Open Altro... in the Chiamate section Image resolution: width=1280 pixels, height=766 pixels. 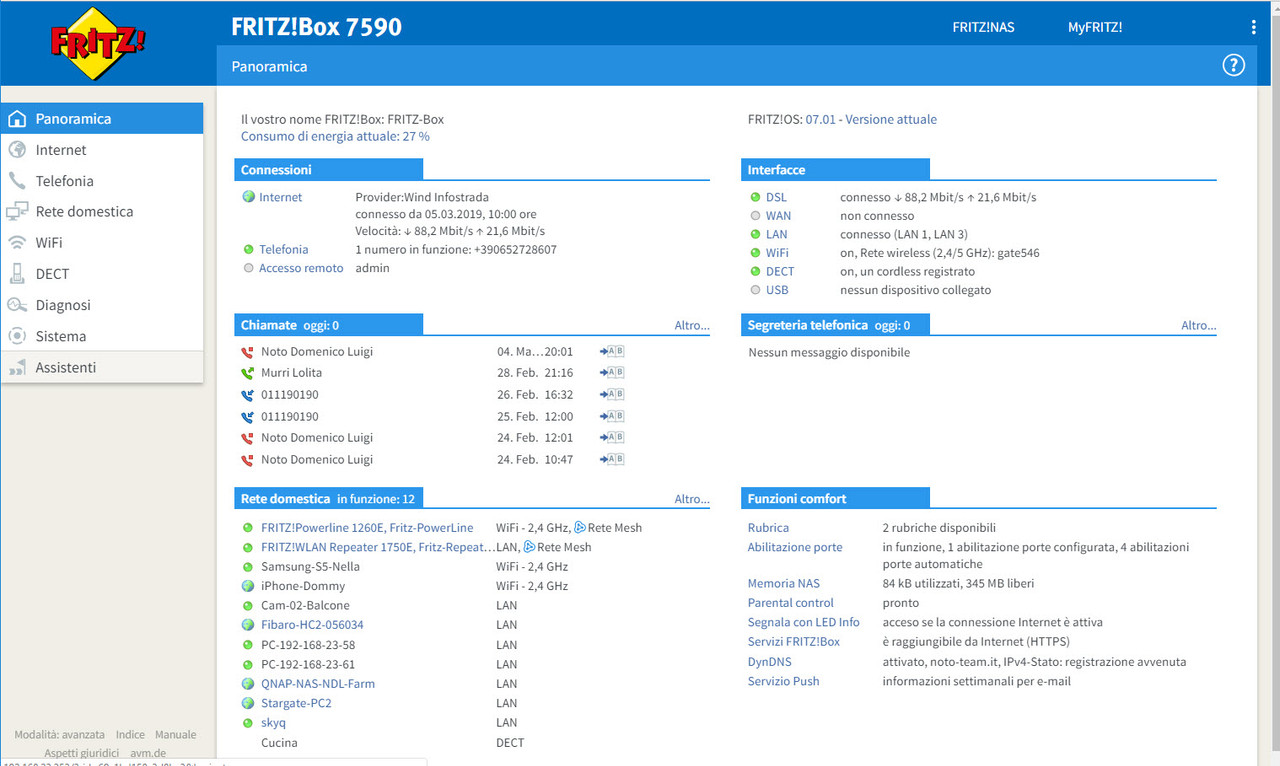click(692, 325)
